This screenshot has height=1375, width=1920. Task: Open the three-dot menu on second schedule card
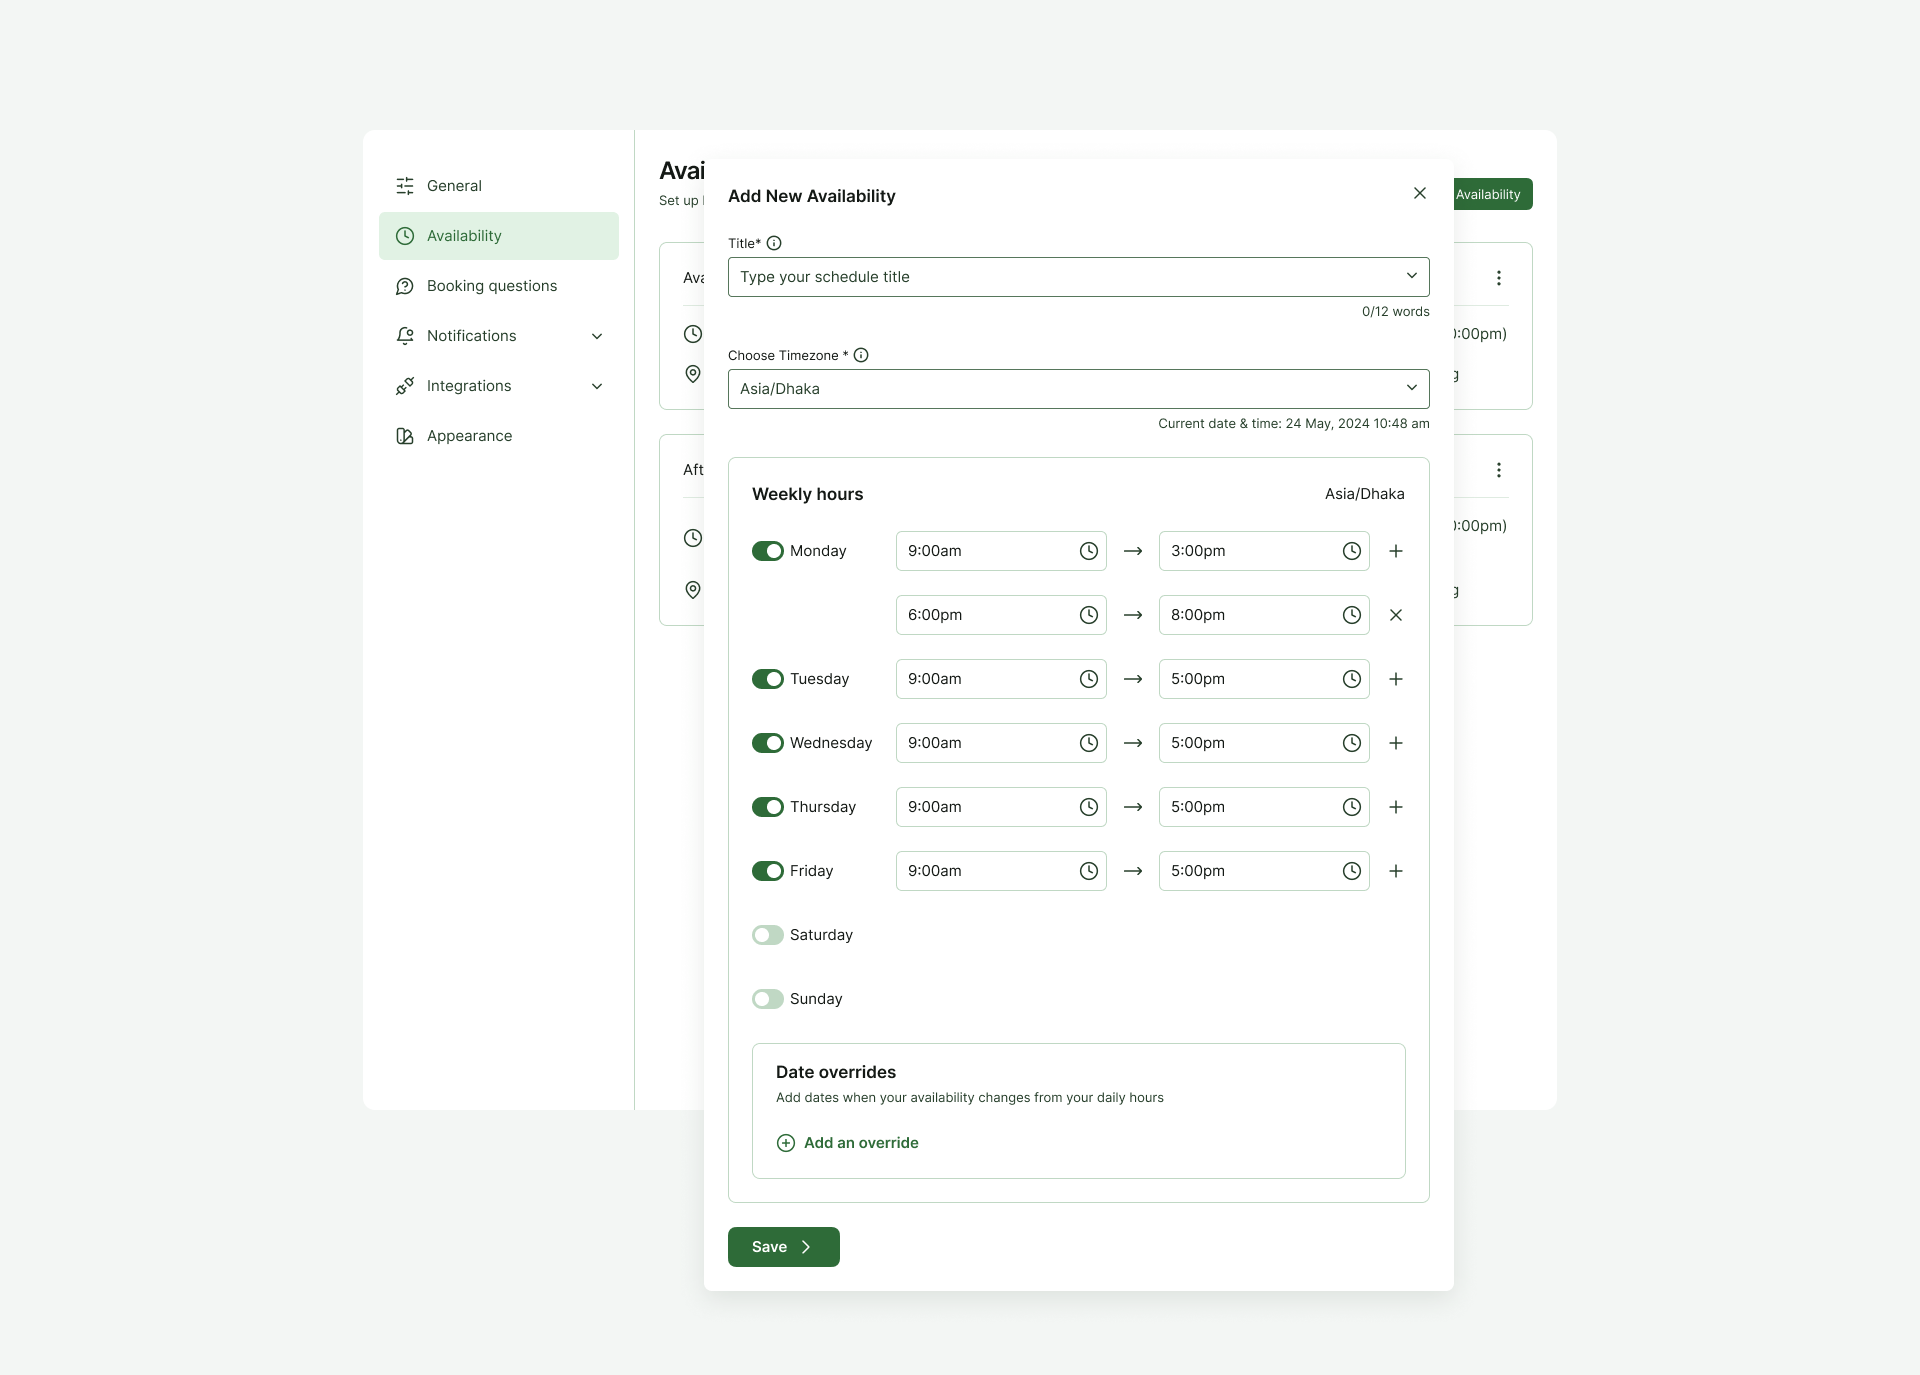point(1498,470)
